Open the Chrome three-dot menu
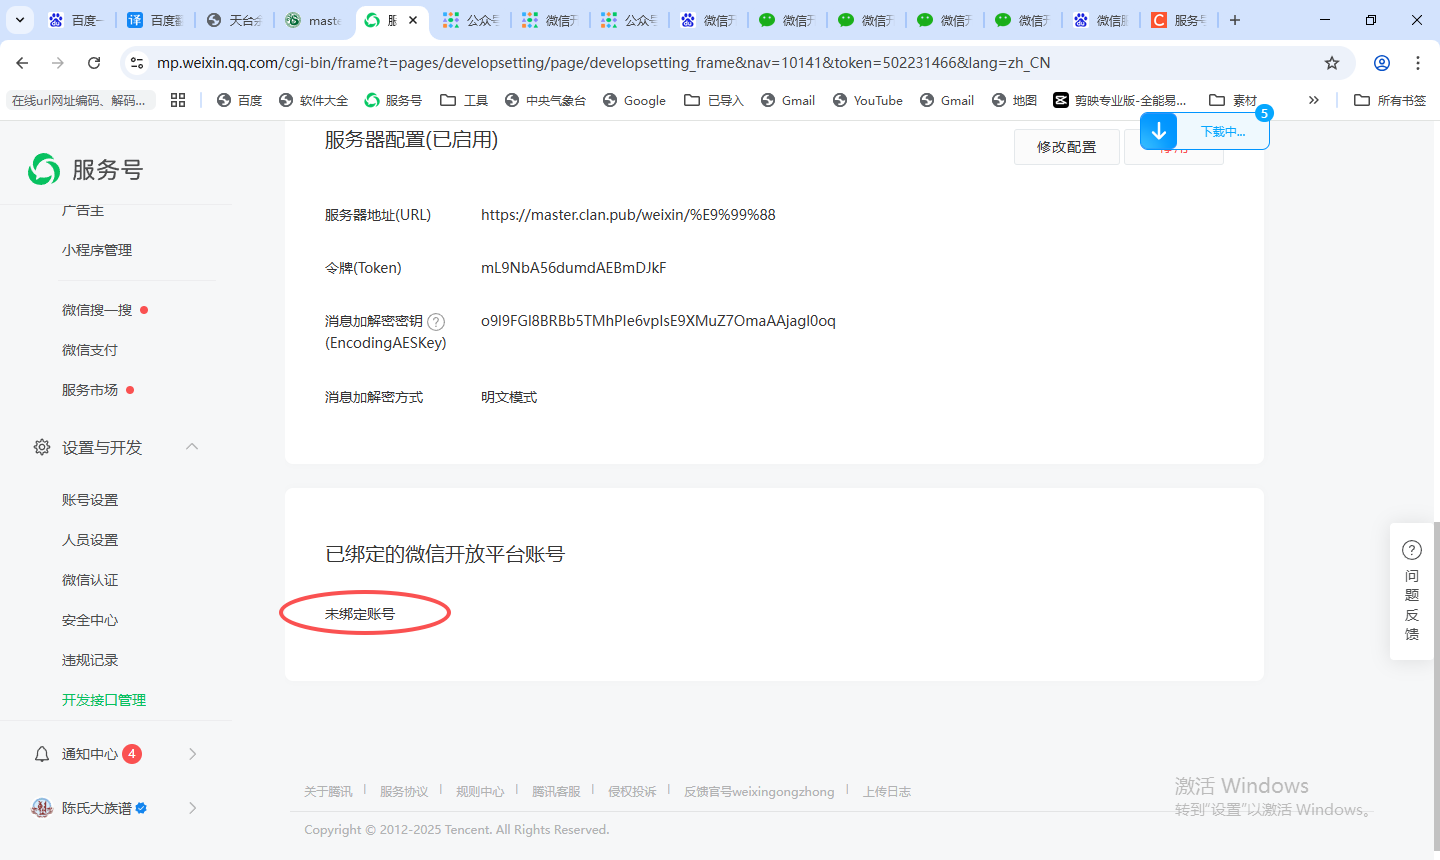 point(1418,62)
